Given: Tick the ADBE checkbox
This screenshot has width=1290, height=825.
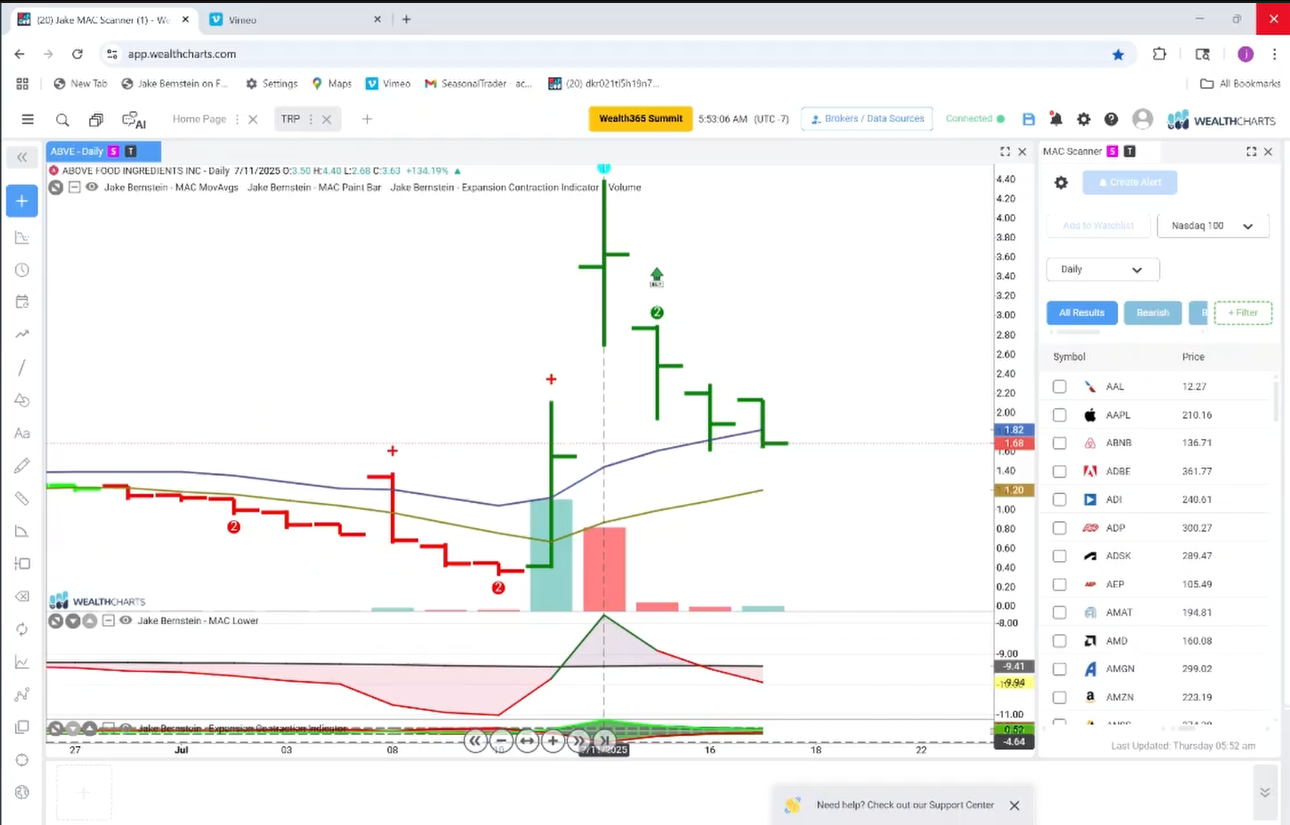Looking at the screenshot, I should click(1060, 471).
